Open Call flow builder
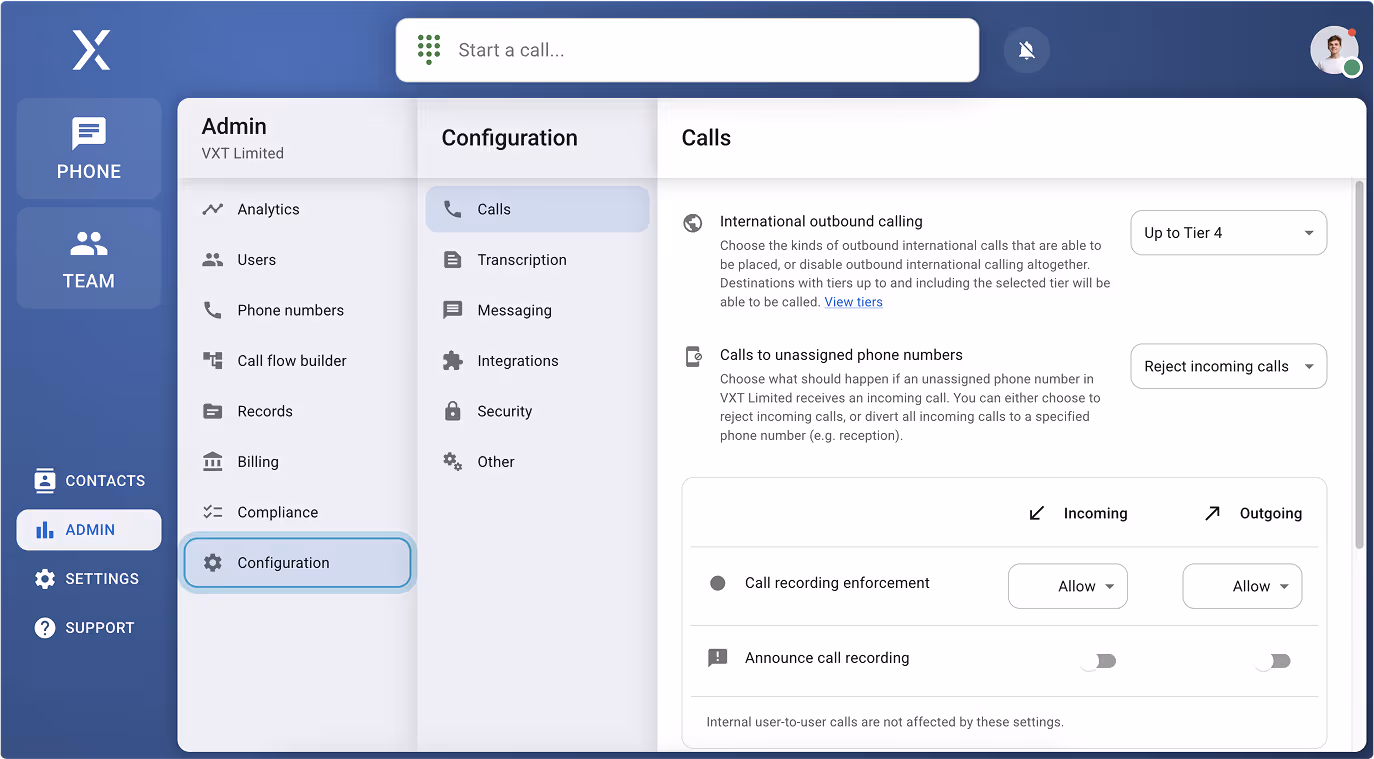The height and width of the screenshot is (759, 1374). [297, 361]
